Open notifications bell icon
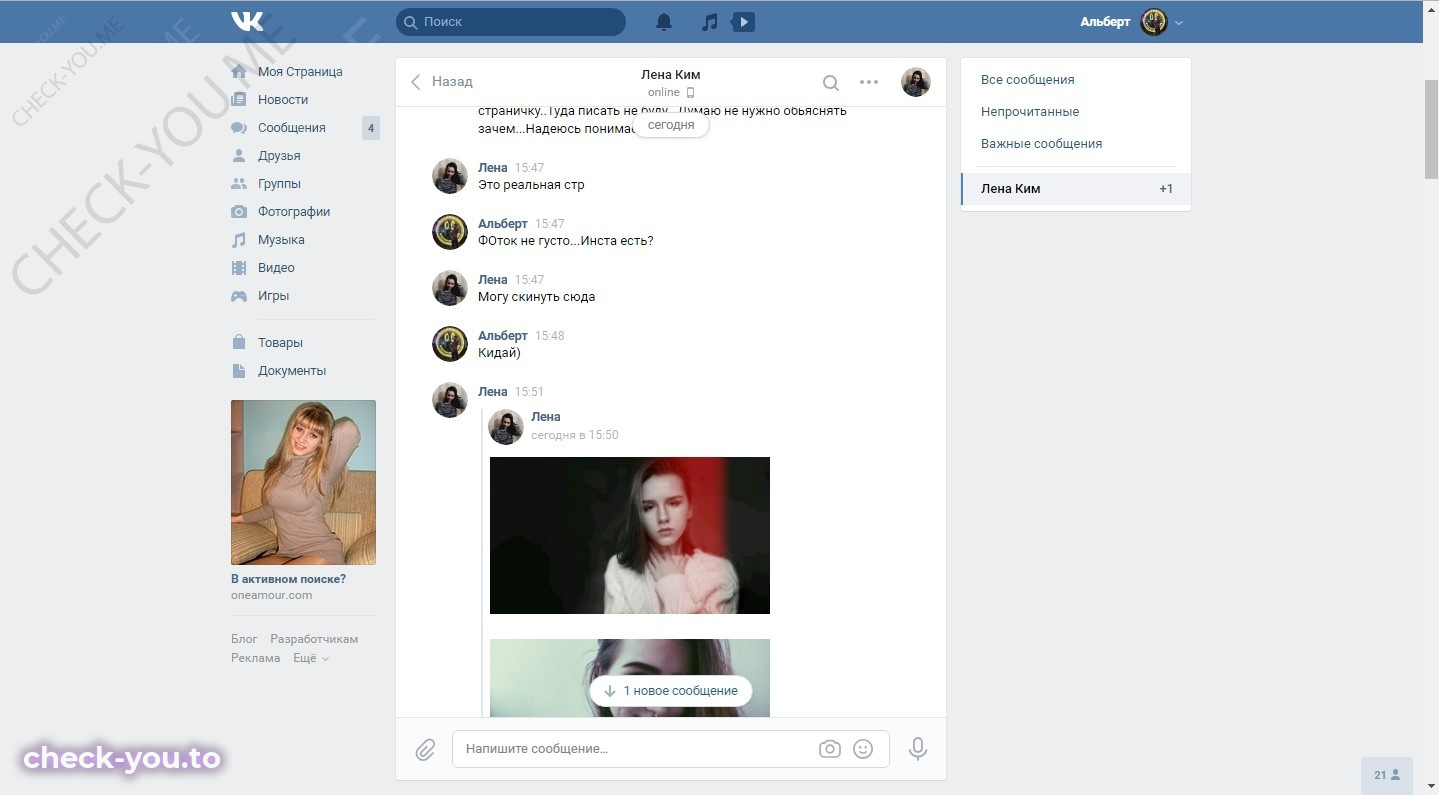 pyautogui.click(x=664, y=22)
